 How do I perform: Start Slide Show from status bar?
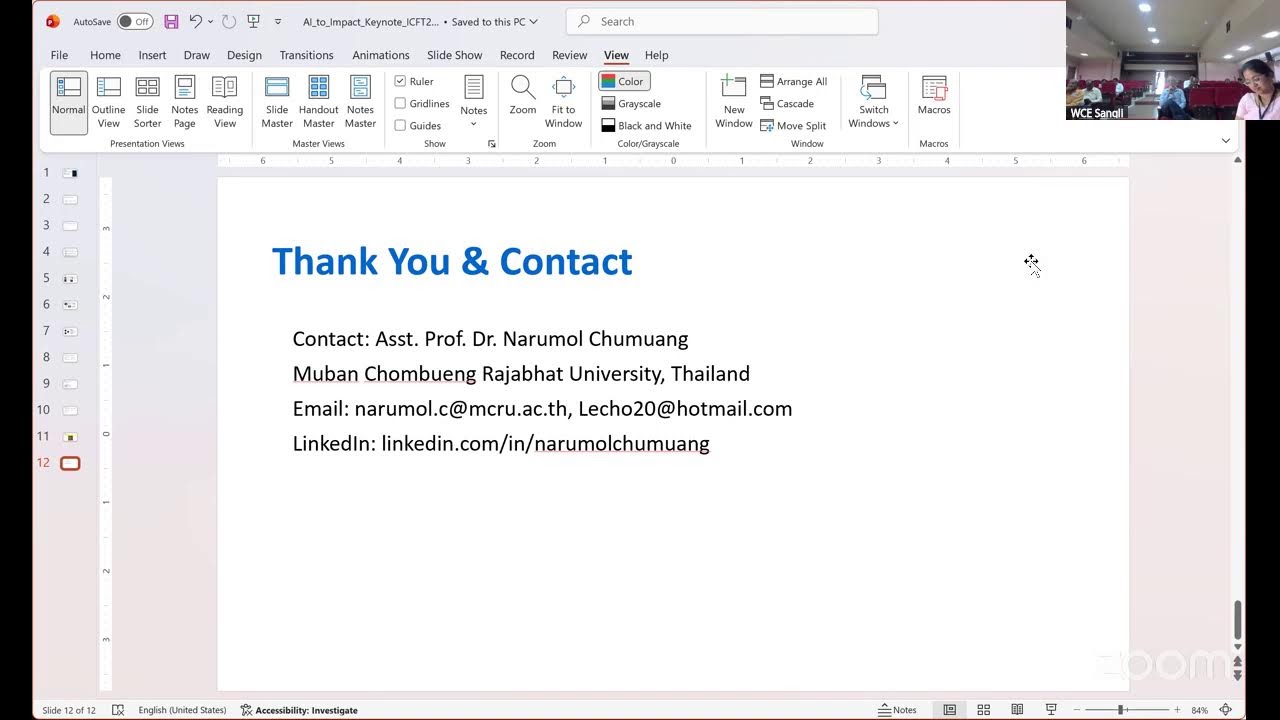[x=1051, y=710]
